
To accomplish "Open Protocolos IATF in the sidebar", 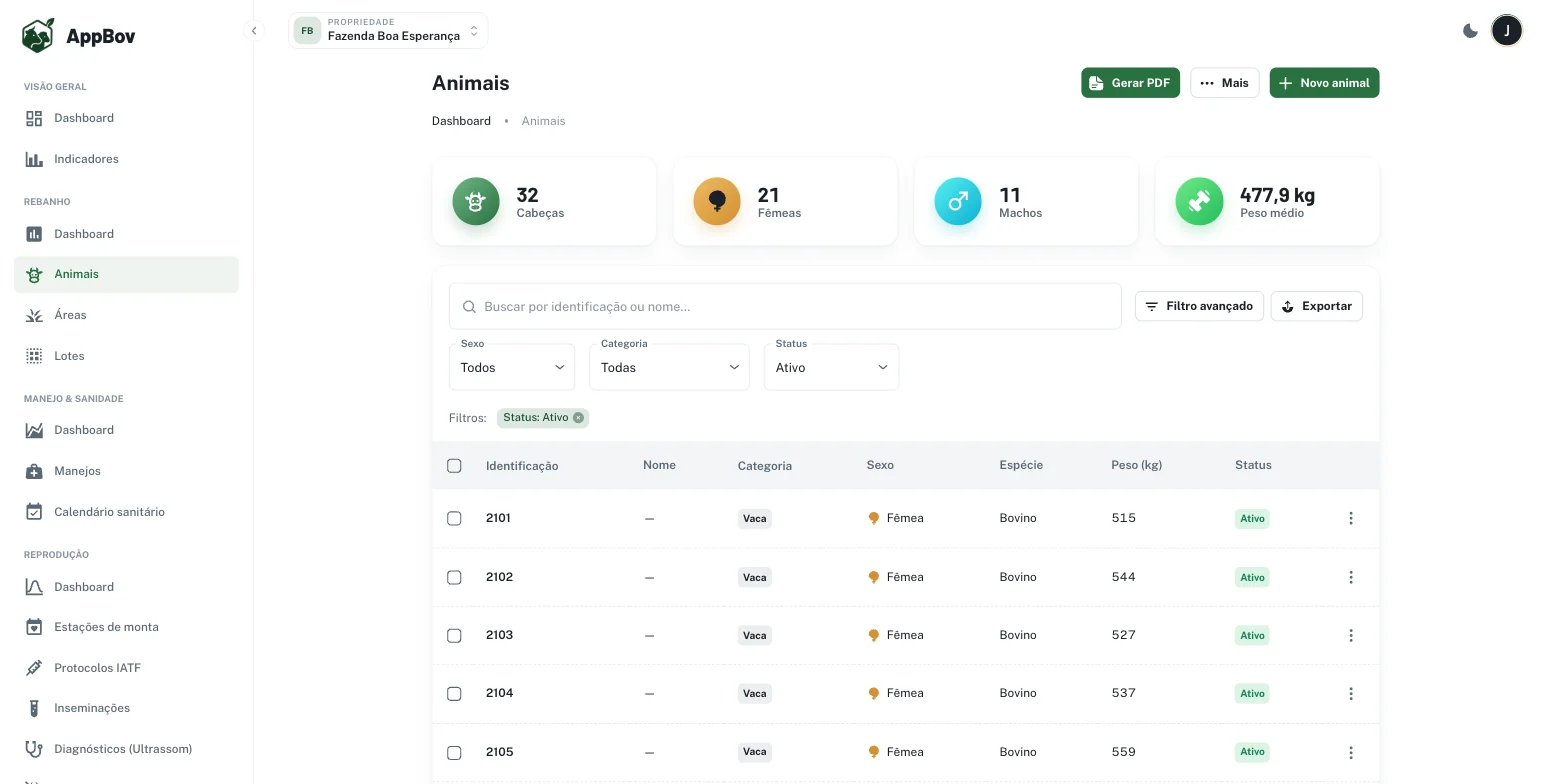I will 126,668.
